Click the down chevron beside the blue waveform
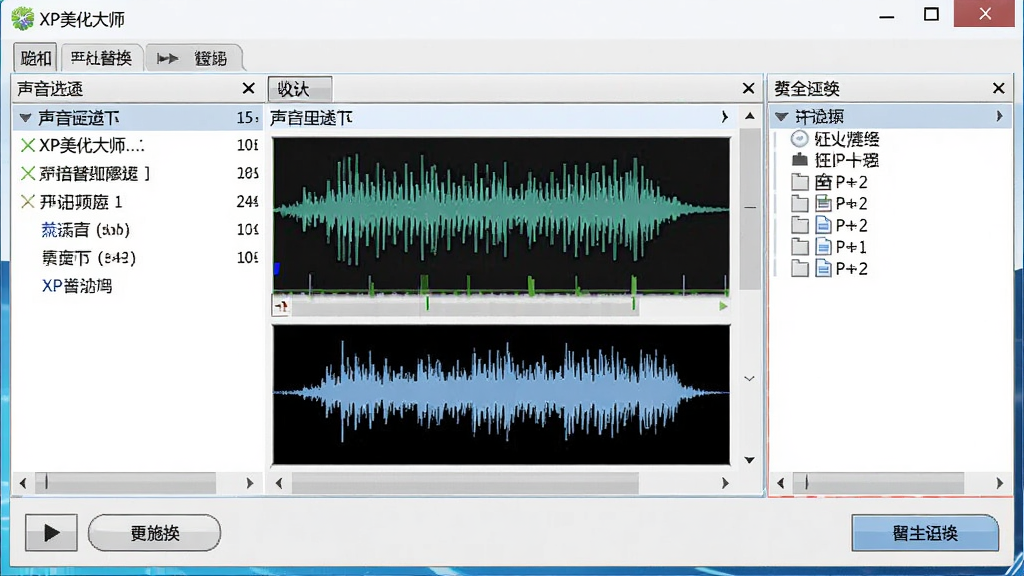The width and height of the screenshot is (1024, 576). (x=749, y=379)
